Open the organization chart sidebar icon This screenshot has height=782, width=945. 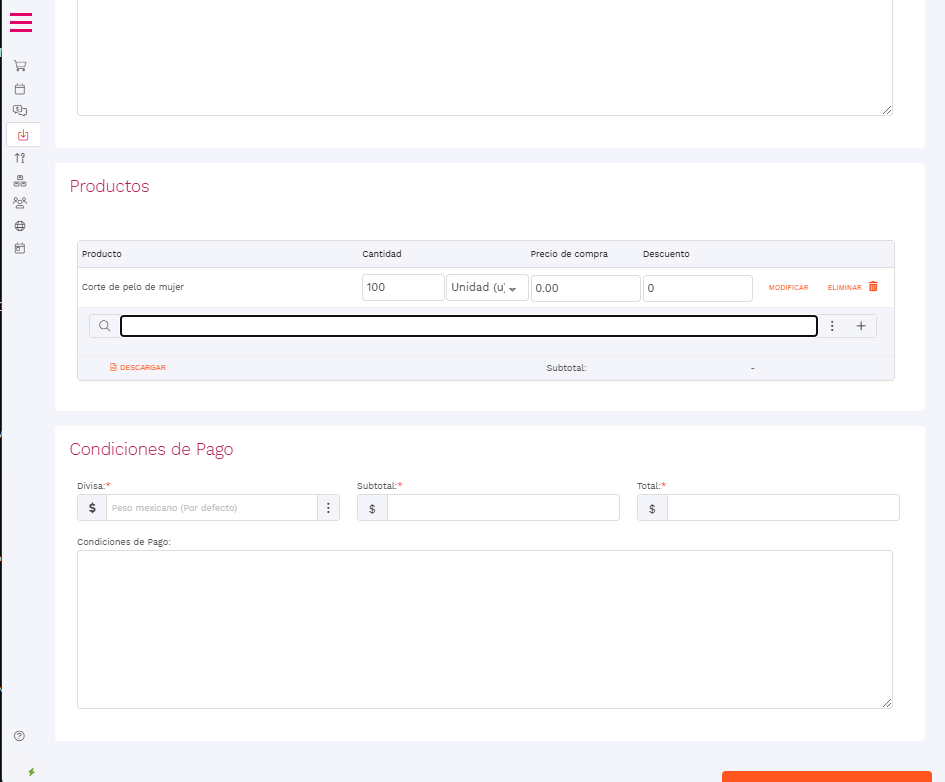(20, 181)
